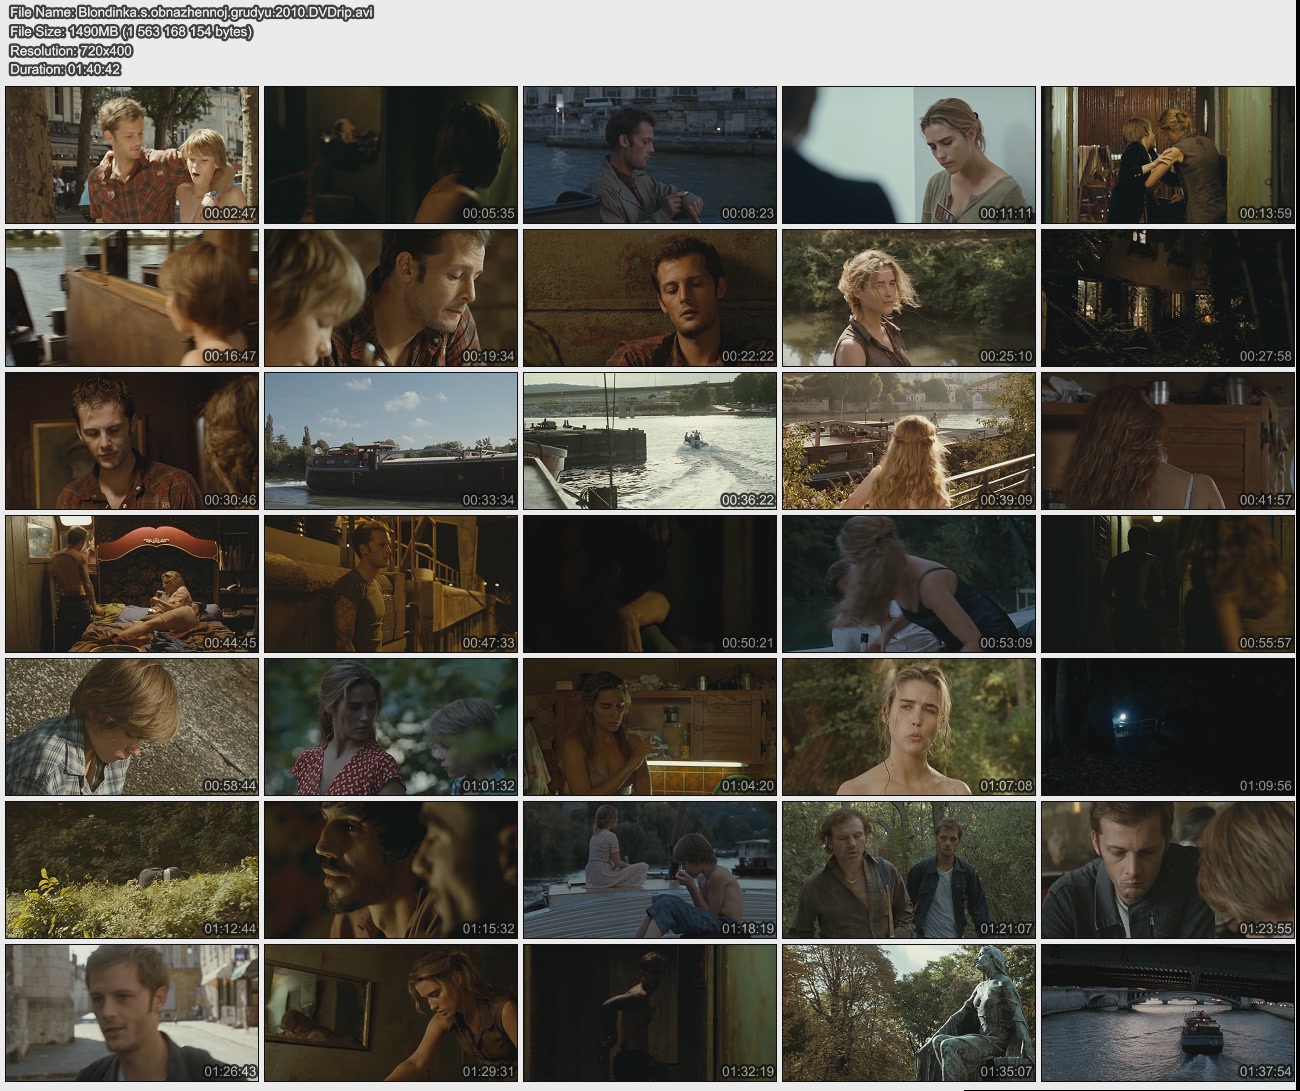Click the frame marked 00:41:57
Image resolution: width=1300 pixels, height=1091 pixels.
coord(1168,441)
